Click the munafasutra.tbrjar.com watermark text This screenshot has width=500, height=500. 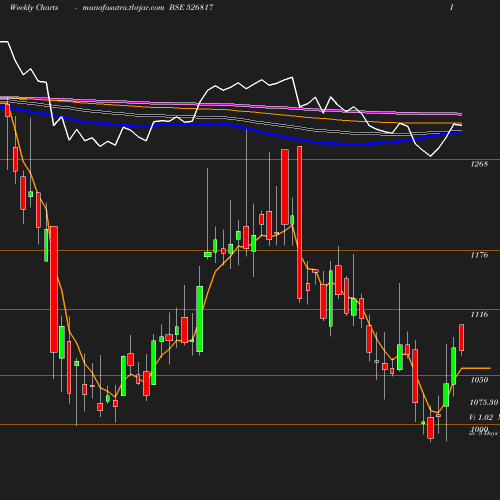pos(123,8)
